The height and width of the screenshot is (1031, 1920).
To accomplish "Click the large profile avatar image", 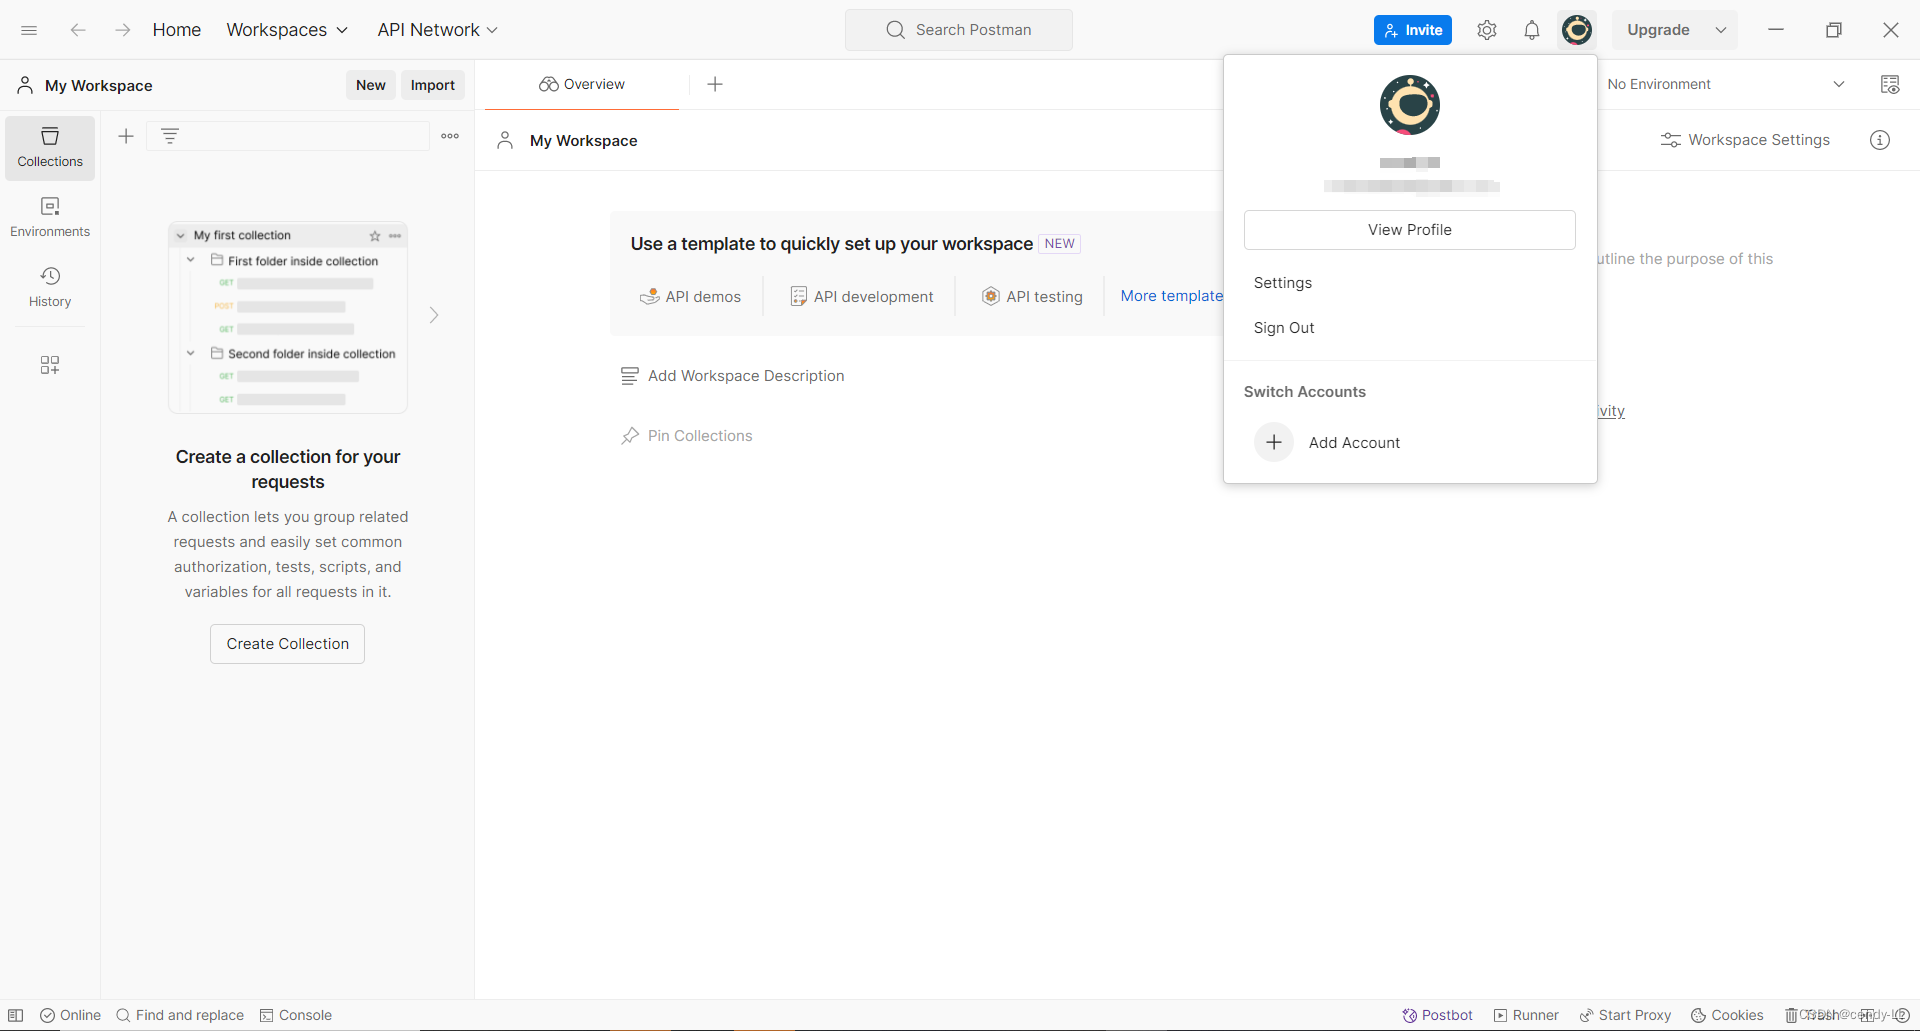I will (1410, 105).
